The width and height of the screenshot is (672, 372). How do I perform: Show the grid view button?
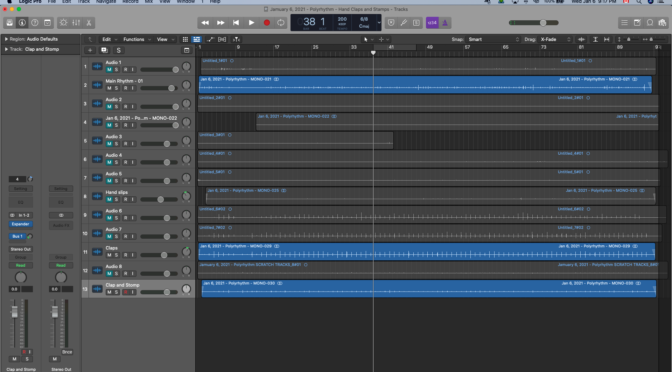coord(185,39)
